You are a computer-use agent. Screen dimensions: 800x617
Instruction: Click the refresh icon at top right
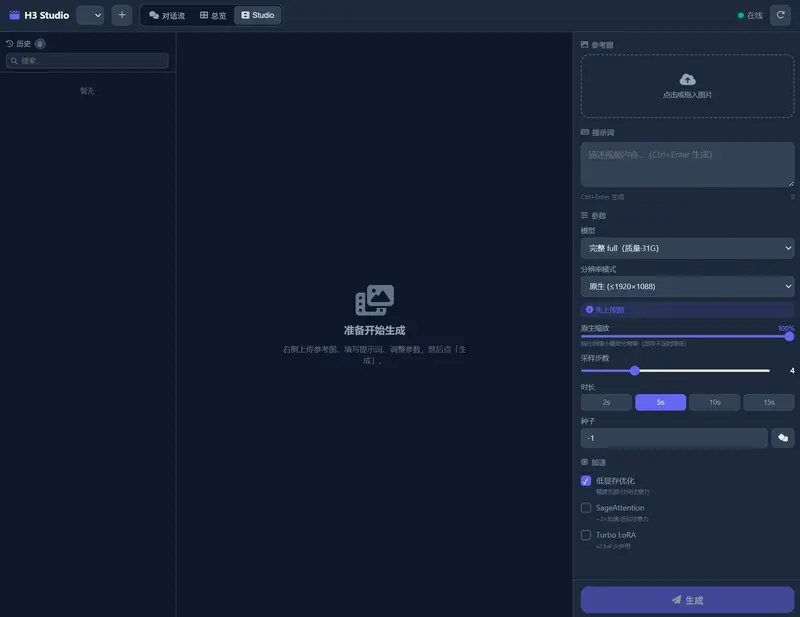click(780, 15)
